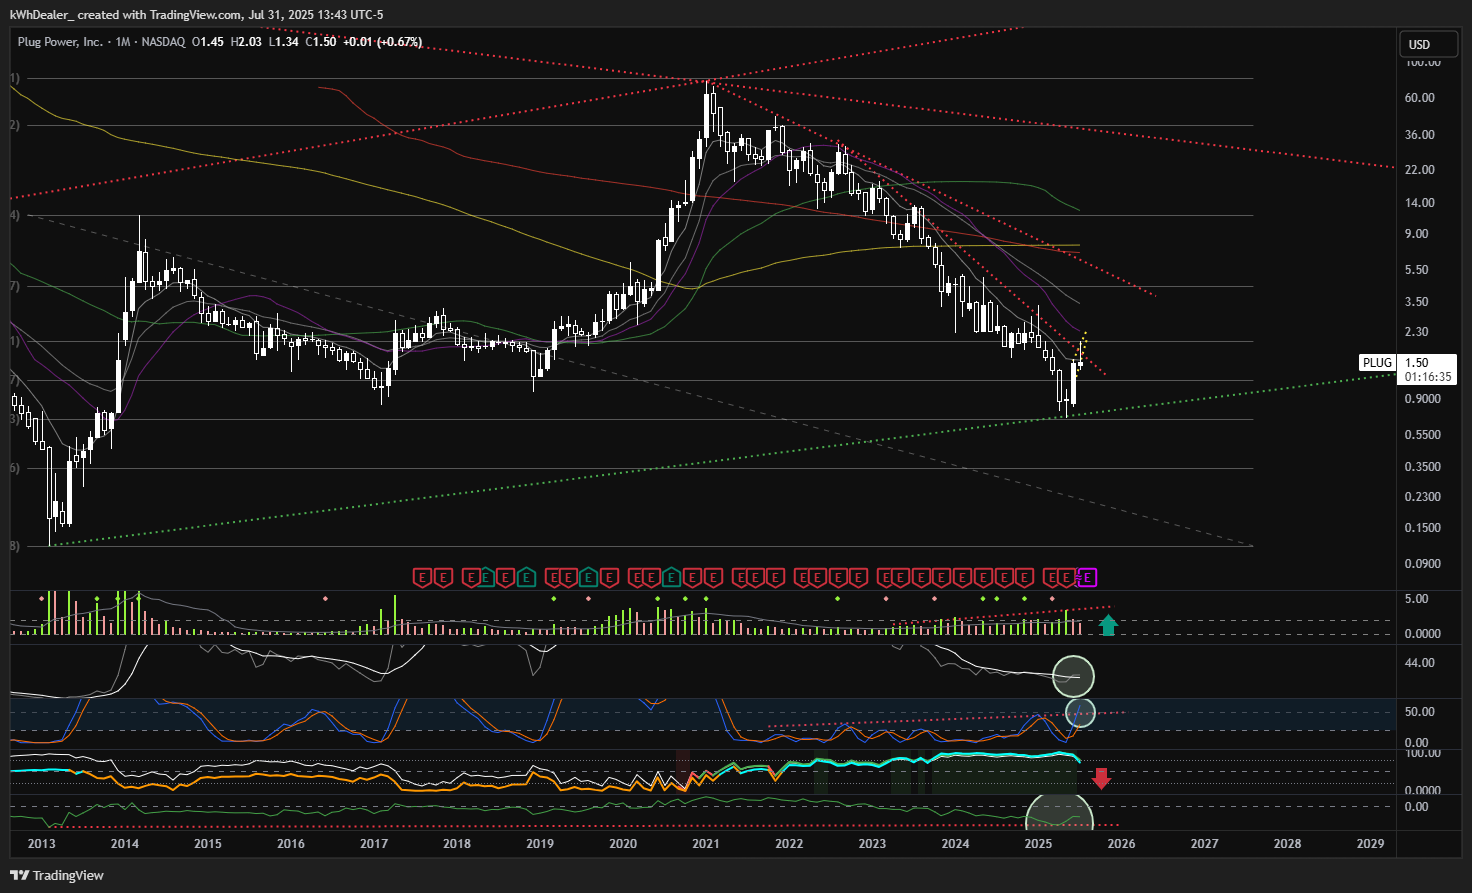1472x893 pixels.
Task: Click the 14.00 price scale label
Action: [x=1420, y=203]
